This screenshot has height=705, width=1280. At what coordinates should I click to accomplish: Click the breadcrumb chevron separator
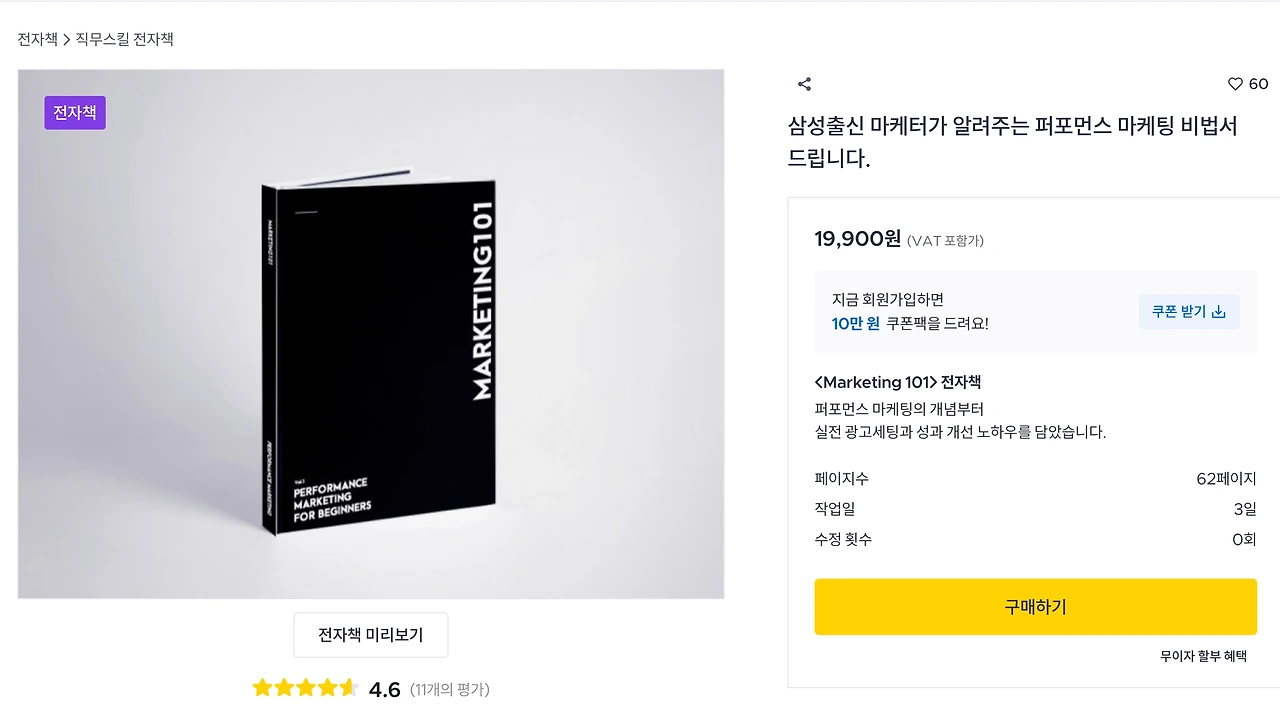coord(67,40)
